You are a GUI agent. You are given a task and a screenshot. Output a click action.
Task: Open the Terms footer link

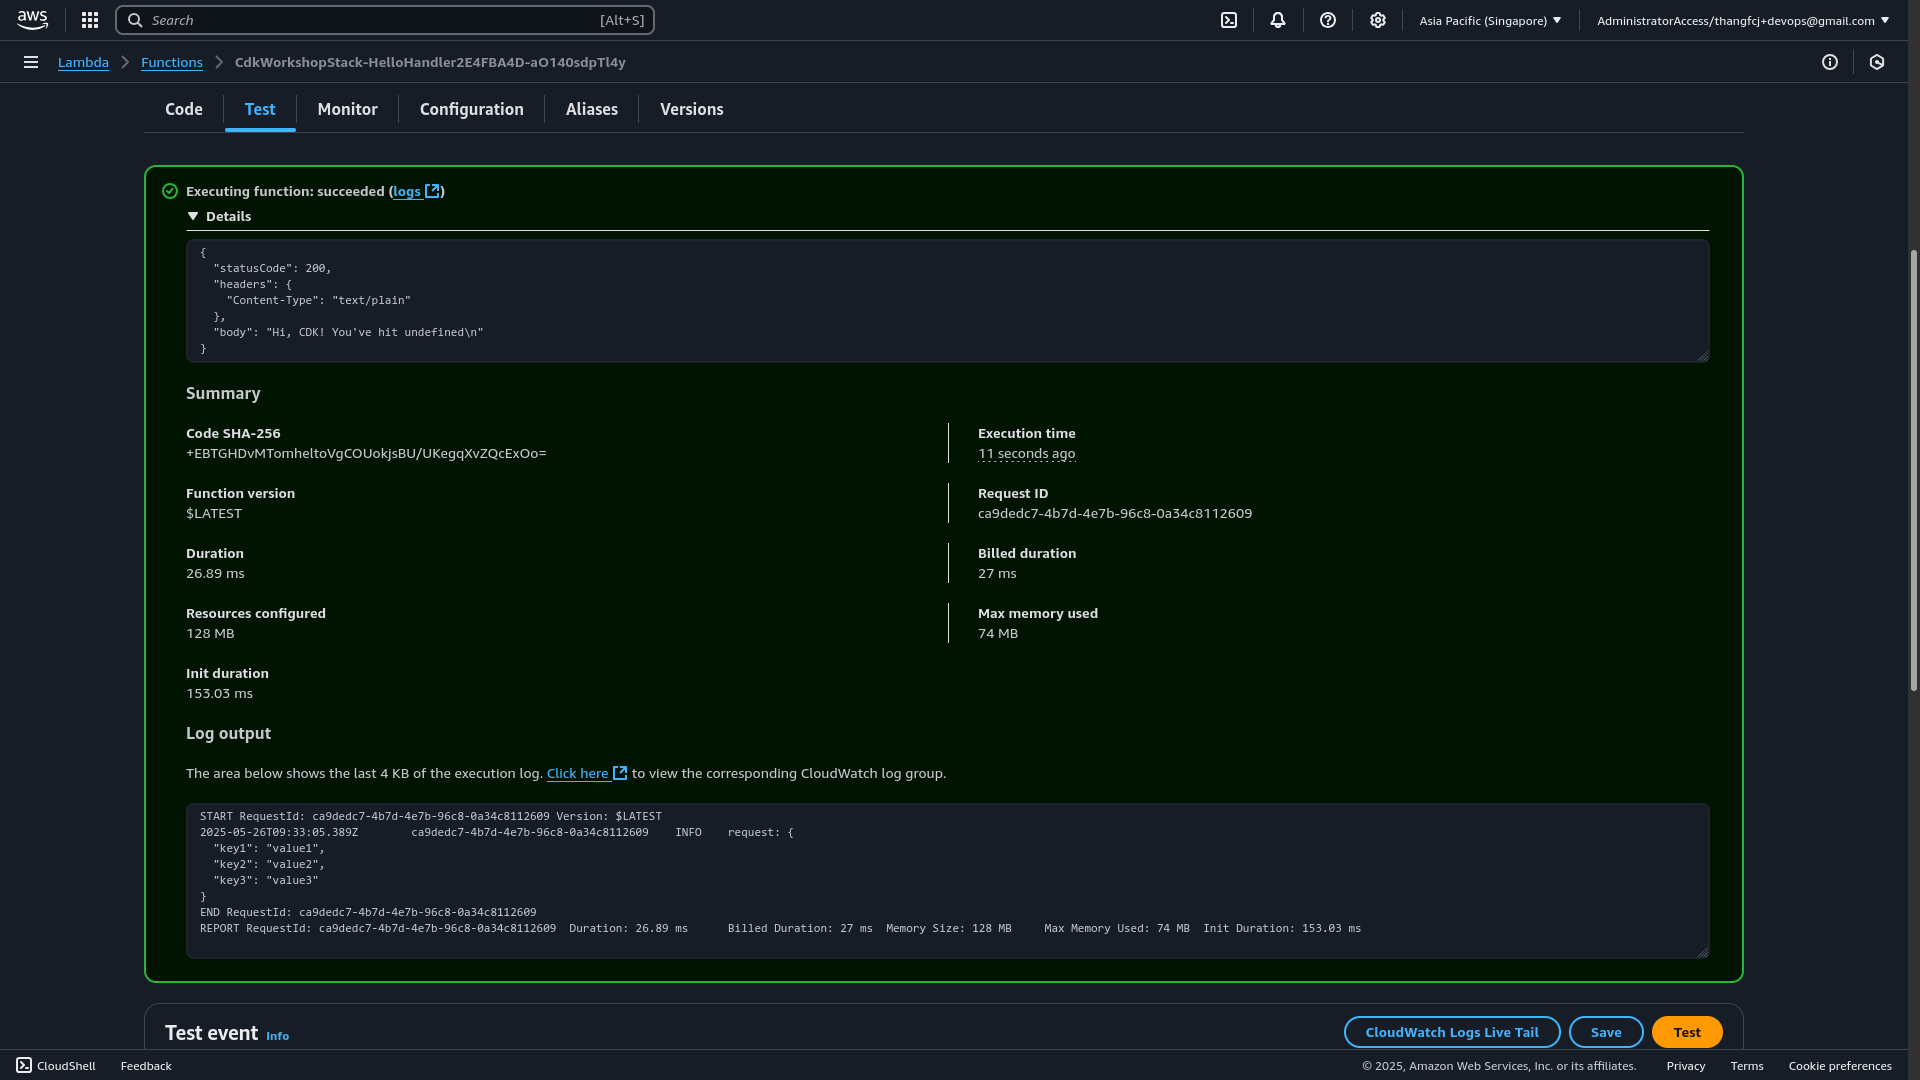tap(1747, 1065)
